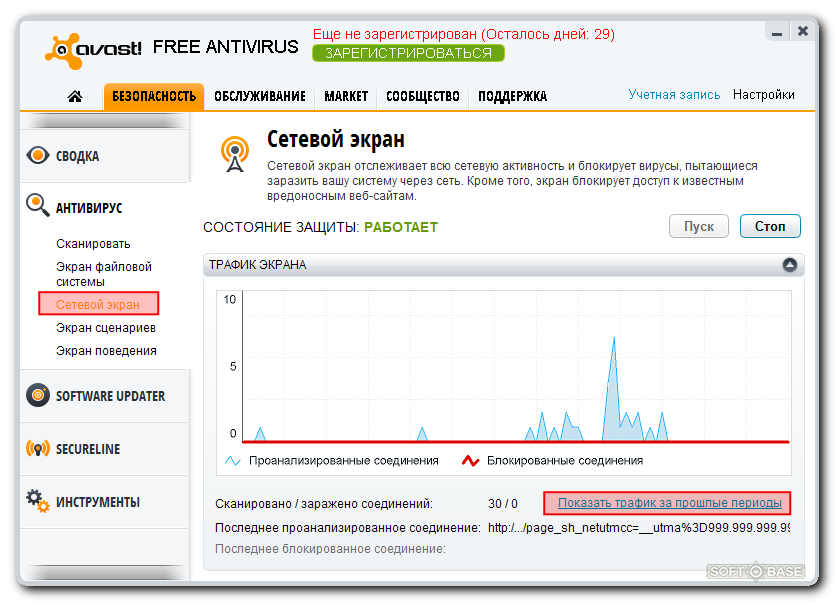Click the РАБОТАЕТ status text
This screenshot has width=836, height=603.
[x=401, y=227]
